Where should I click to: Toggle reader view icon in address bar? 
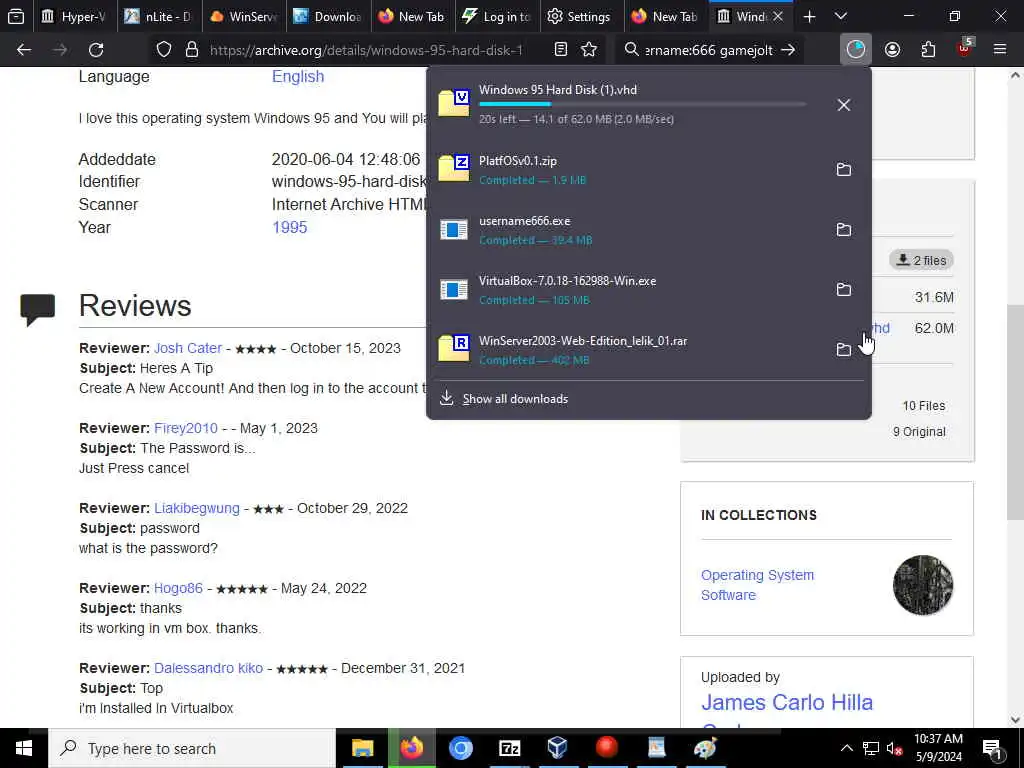tap(560, 50)
